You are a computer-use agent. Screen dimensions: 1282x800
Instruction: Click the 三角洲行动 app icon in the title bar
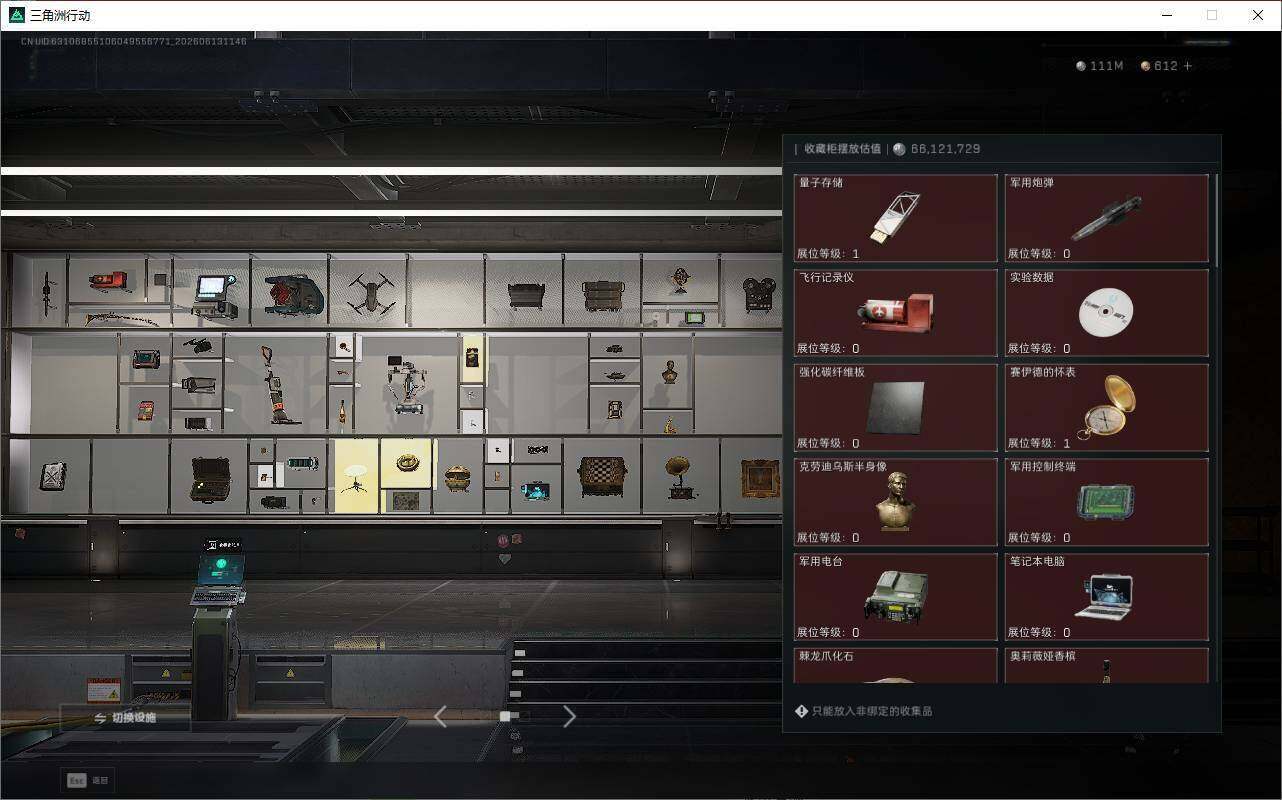pos(17,15)
